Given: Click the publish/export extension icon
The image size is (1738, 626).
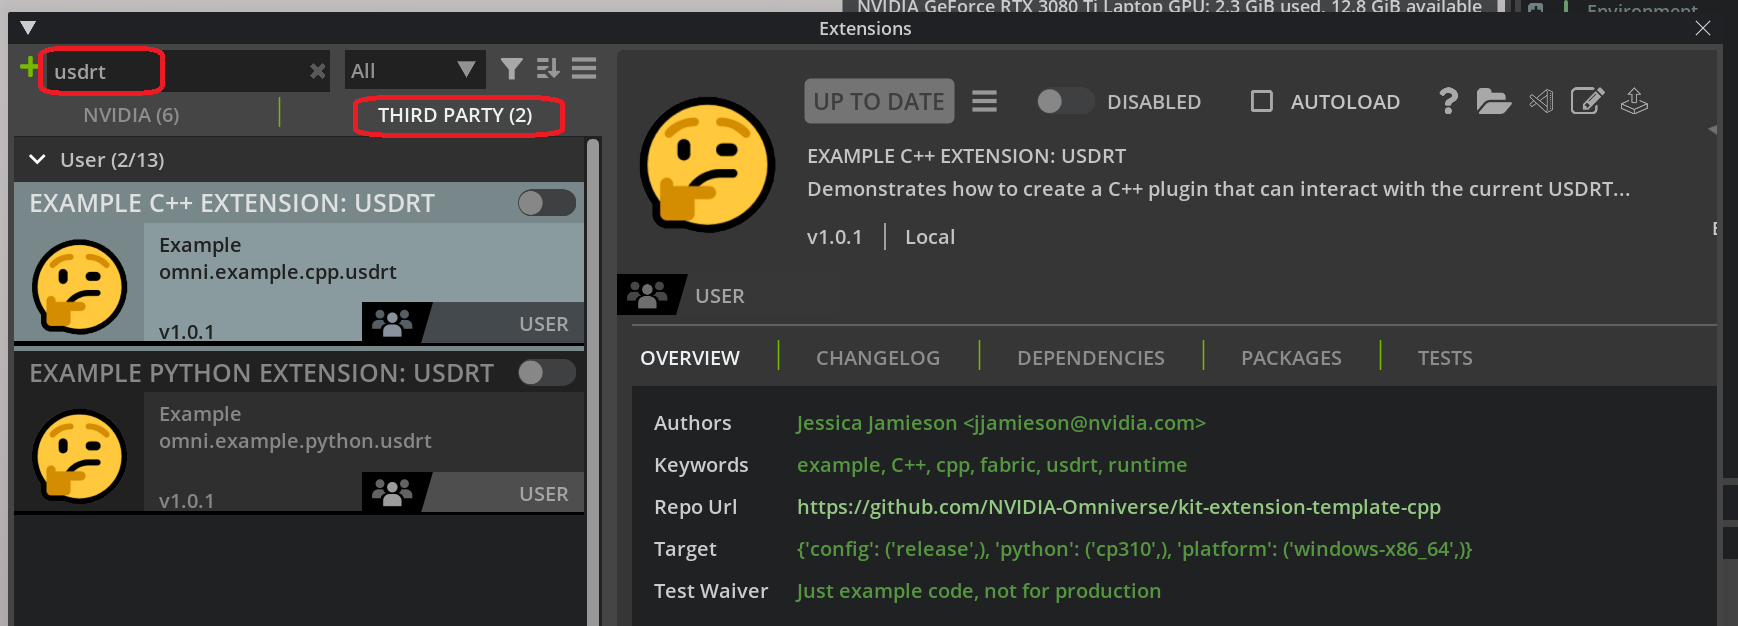Looking at the screenshot, I should 1634,101.
